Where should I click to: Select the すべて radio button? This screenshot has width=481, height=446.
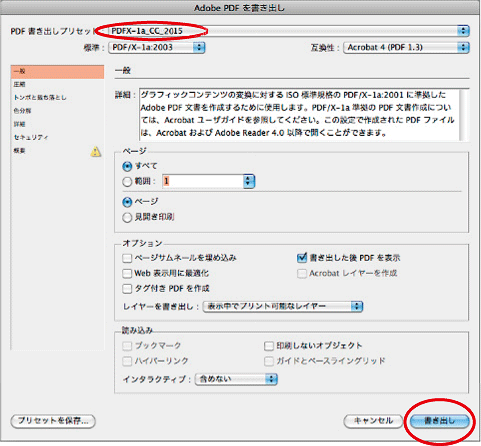click(127, 166)
